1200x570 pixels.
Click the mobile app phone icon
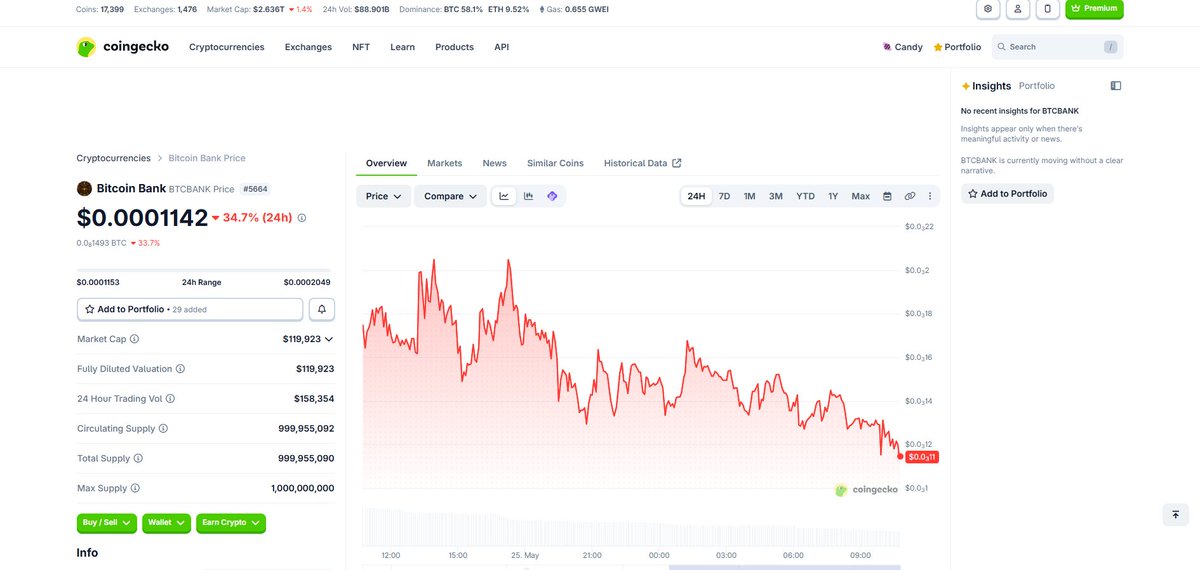pos(1047,9)
